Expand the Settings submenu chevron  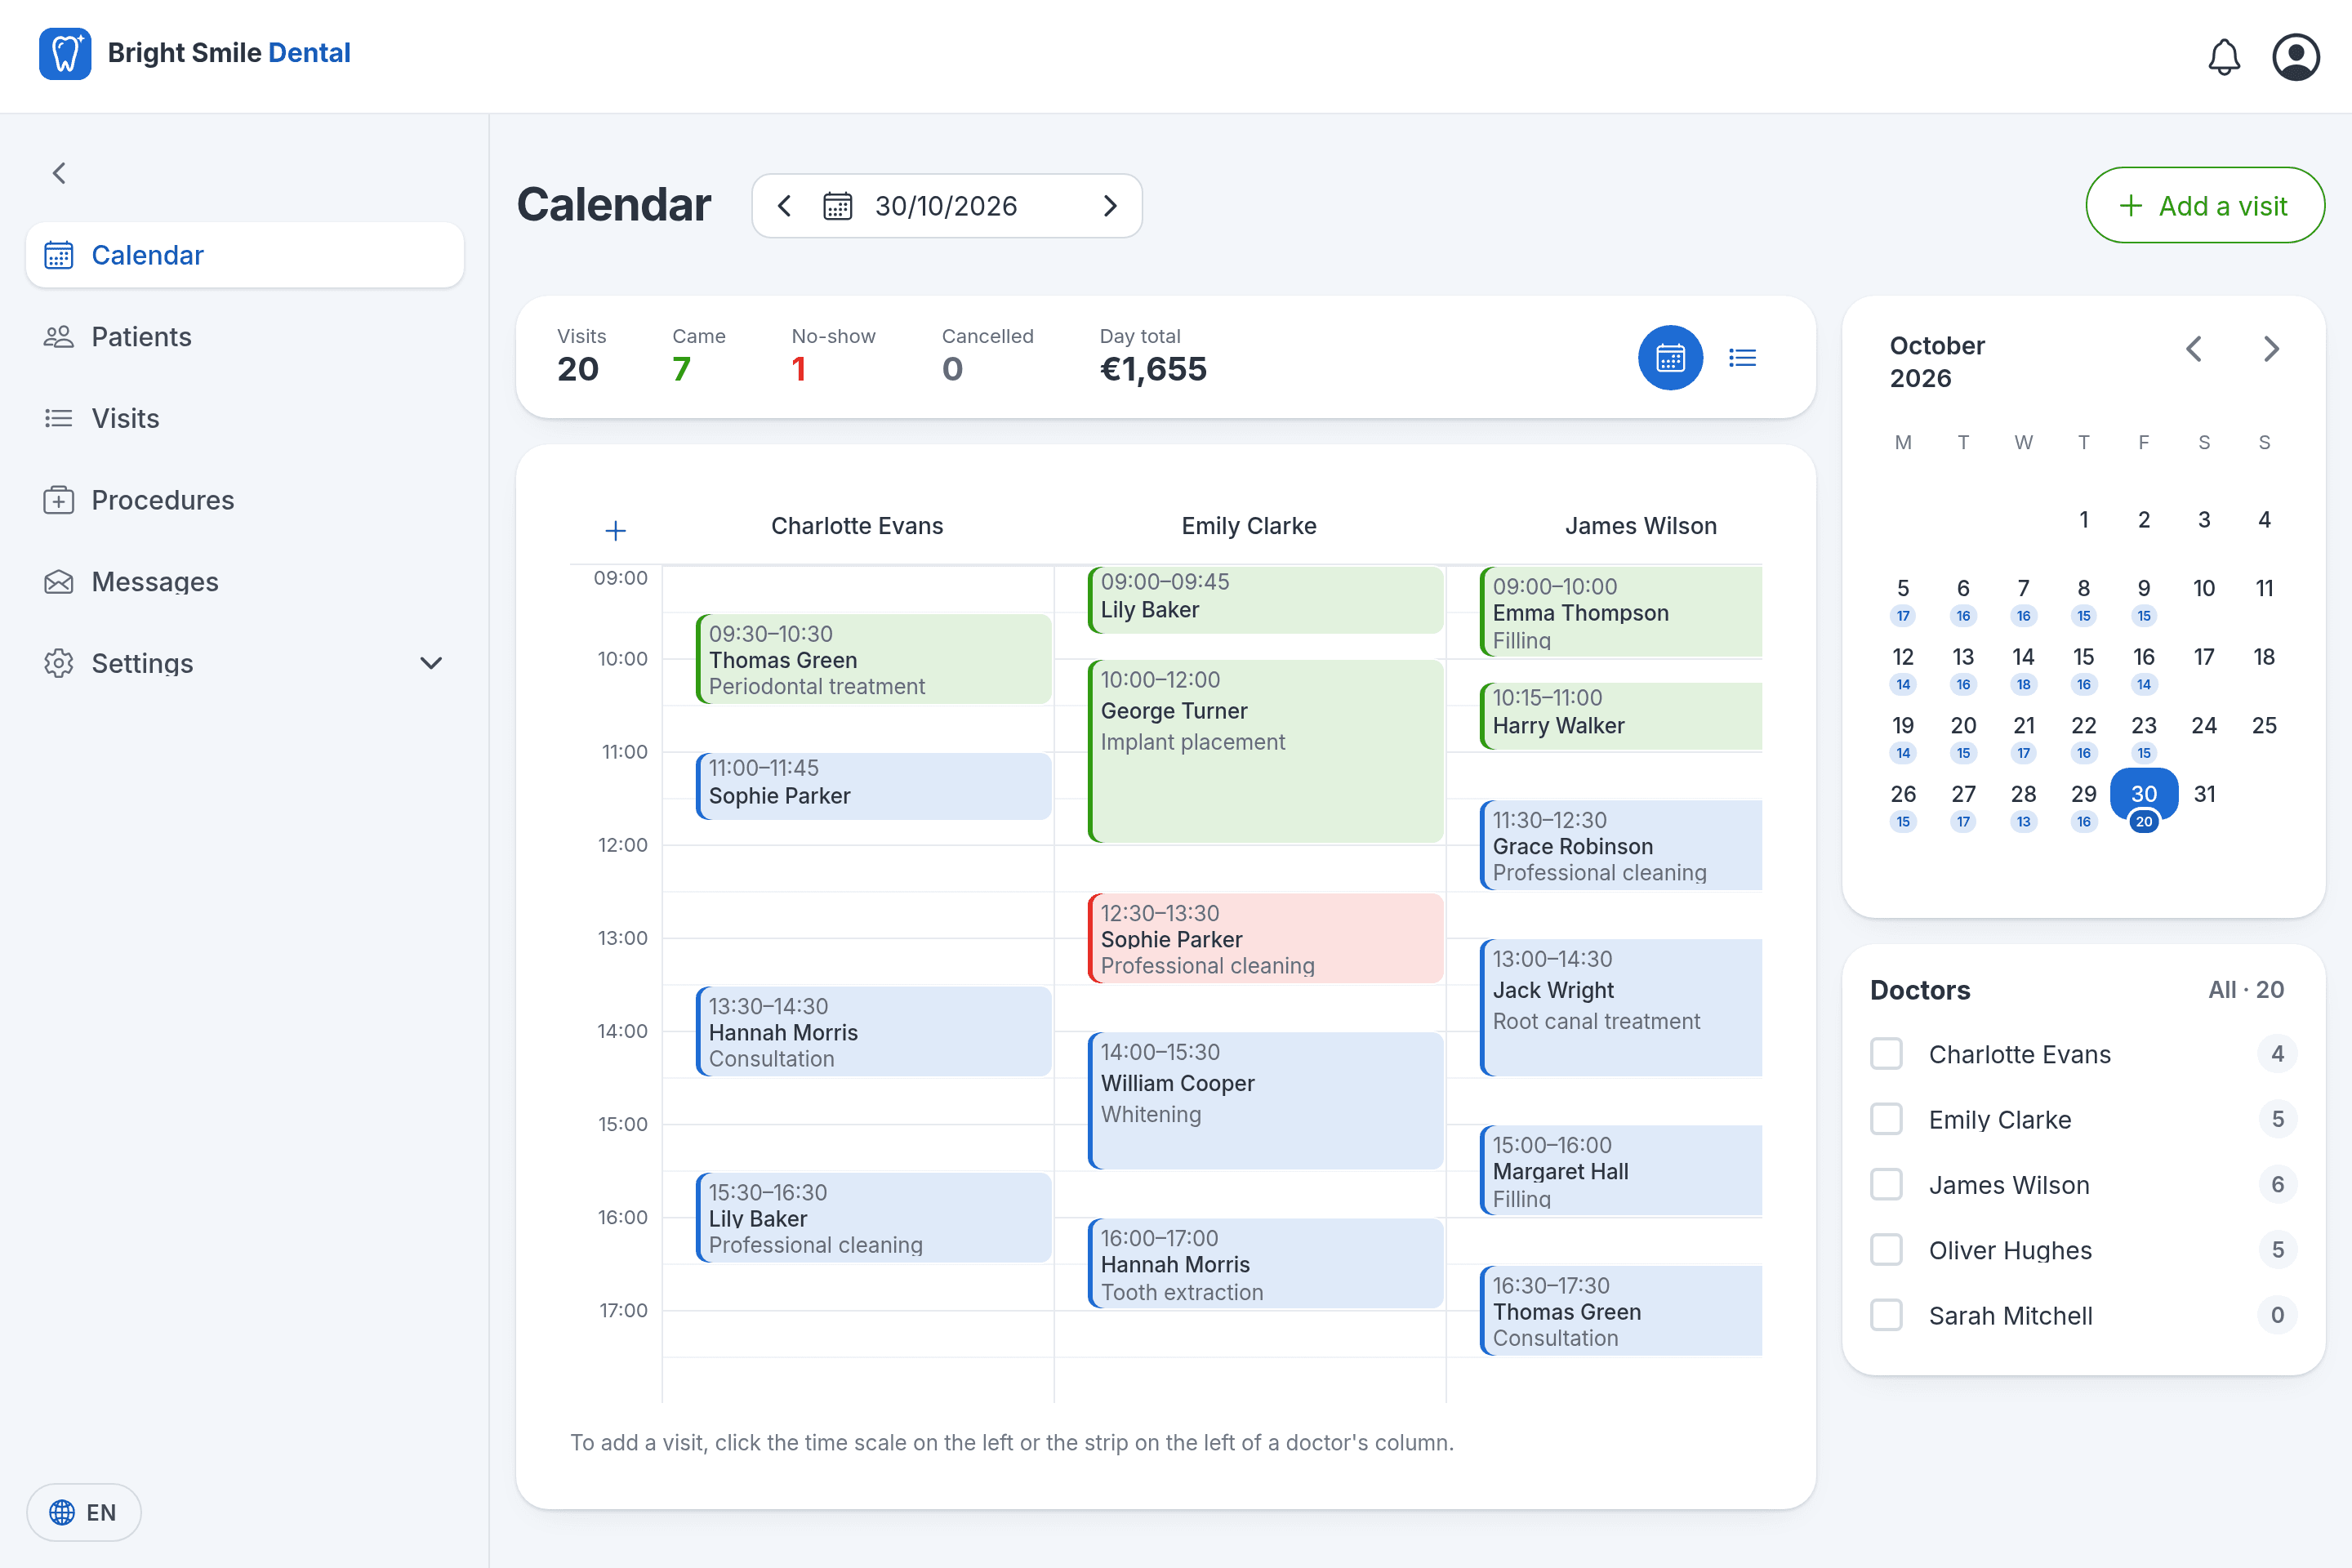(x=431, y=663)
